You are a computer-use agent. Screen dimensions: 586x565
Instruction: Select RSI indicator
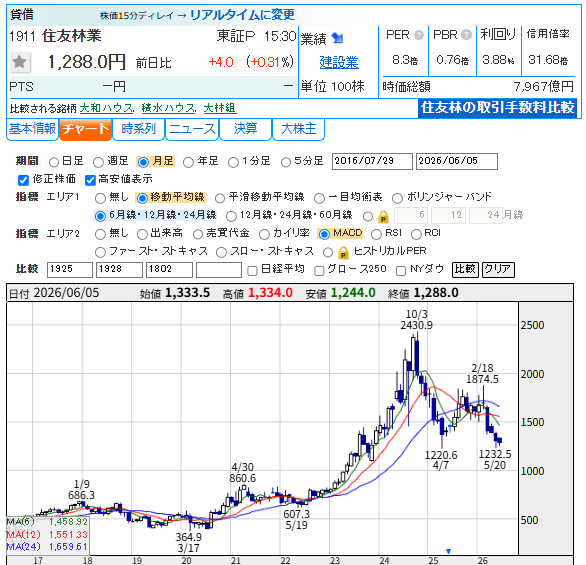pos(376,234)
